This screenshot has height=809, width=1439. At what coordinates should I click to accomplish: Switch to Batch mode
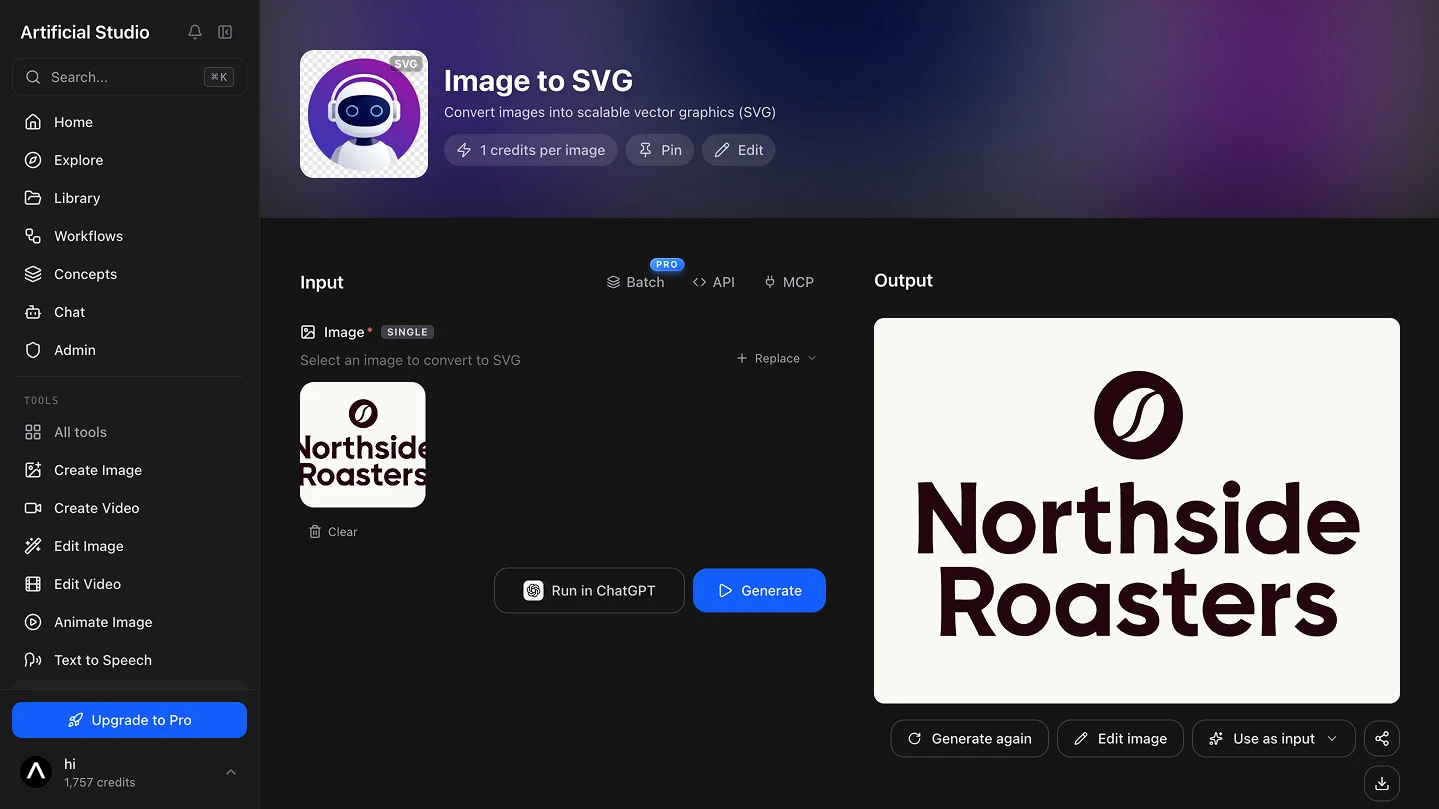636,282
